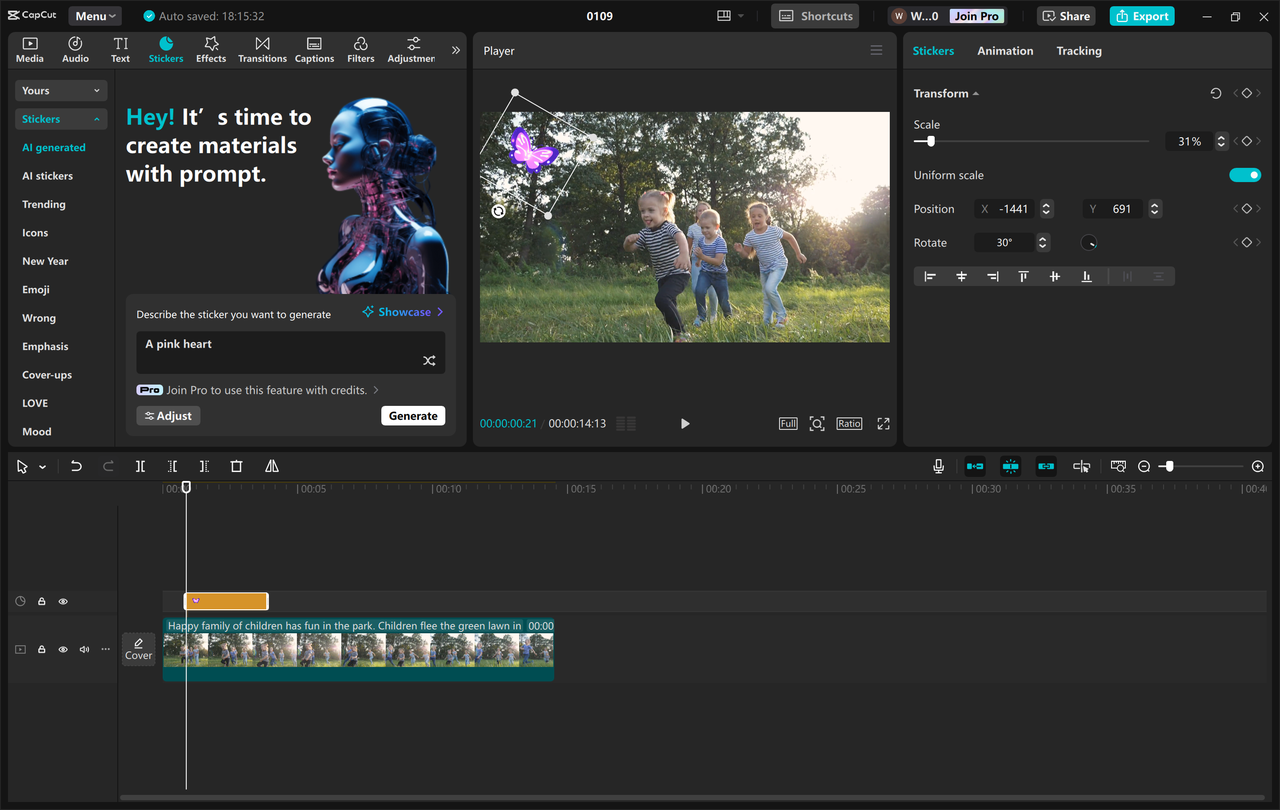Split the clip at the playhead
The width and height of the screenshot is (1280, 810).
click(x=140, y=466)
